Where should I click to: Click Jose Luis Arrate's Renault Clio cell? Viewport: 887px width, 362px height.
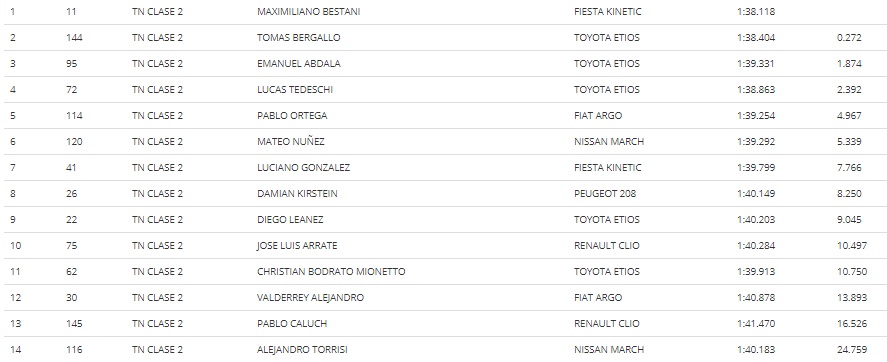(x=606, y=245)
